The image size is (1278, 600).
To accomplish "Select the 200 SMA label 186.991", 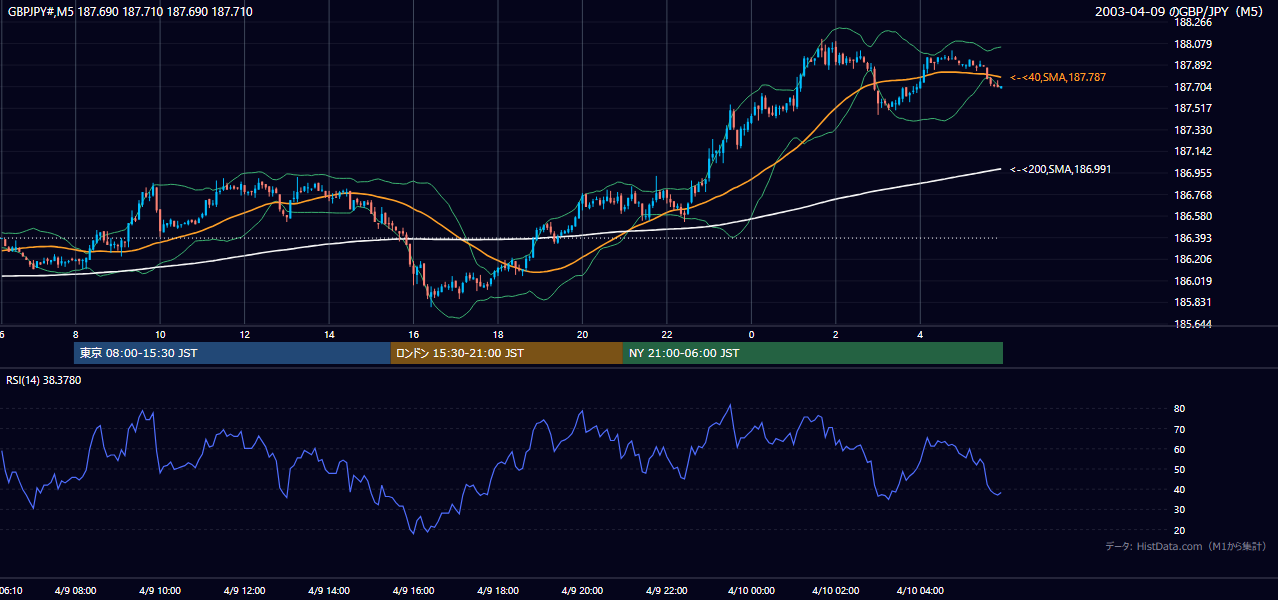I will (x=1060, y=169).
